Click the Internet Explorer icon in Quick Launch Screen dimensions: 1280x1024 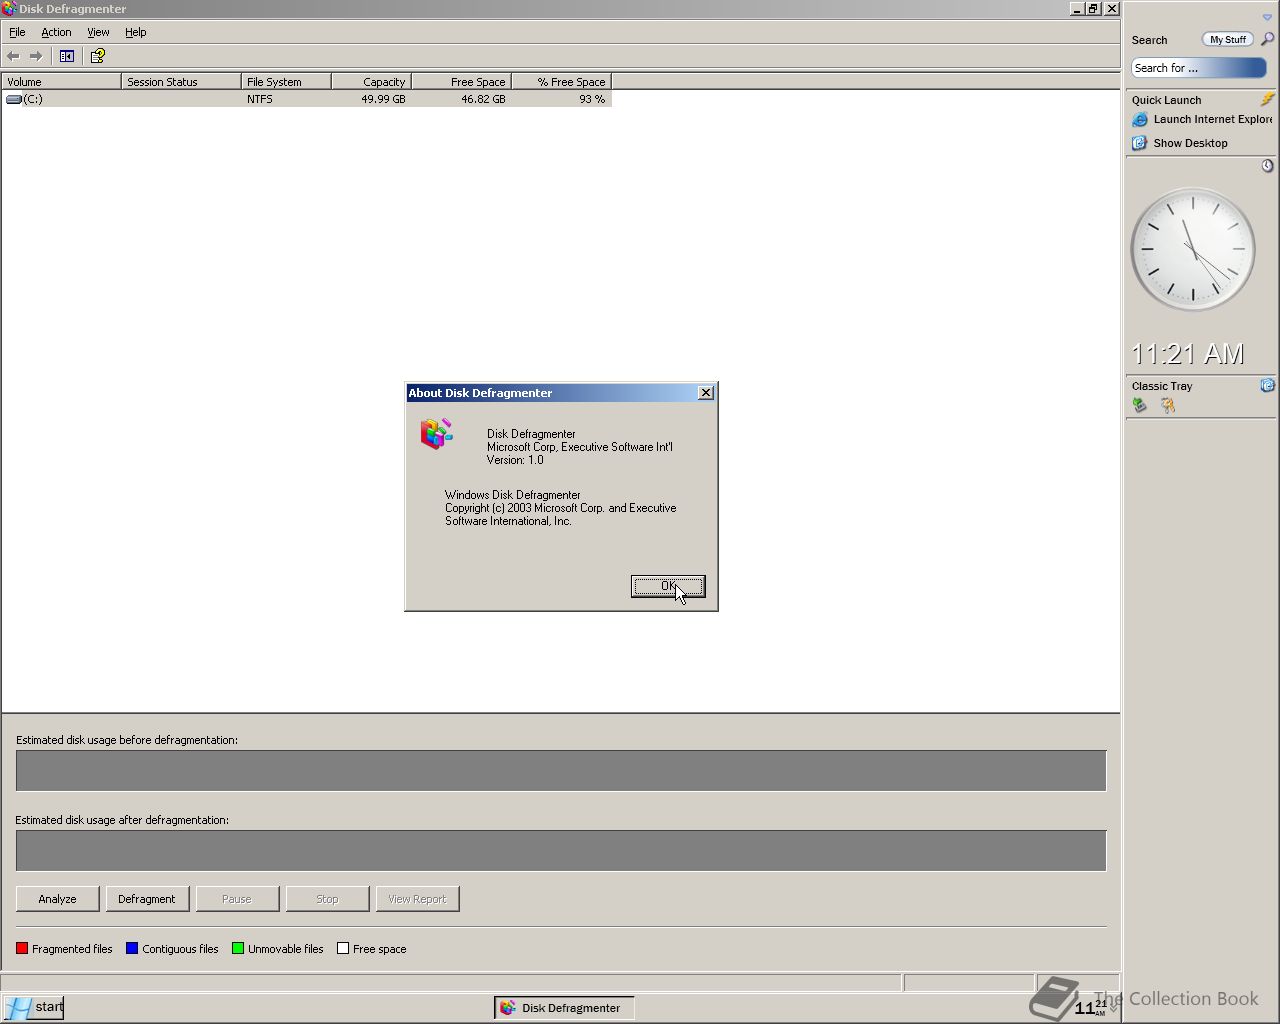coord(1139,119)
